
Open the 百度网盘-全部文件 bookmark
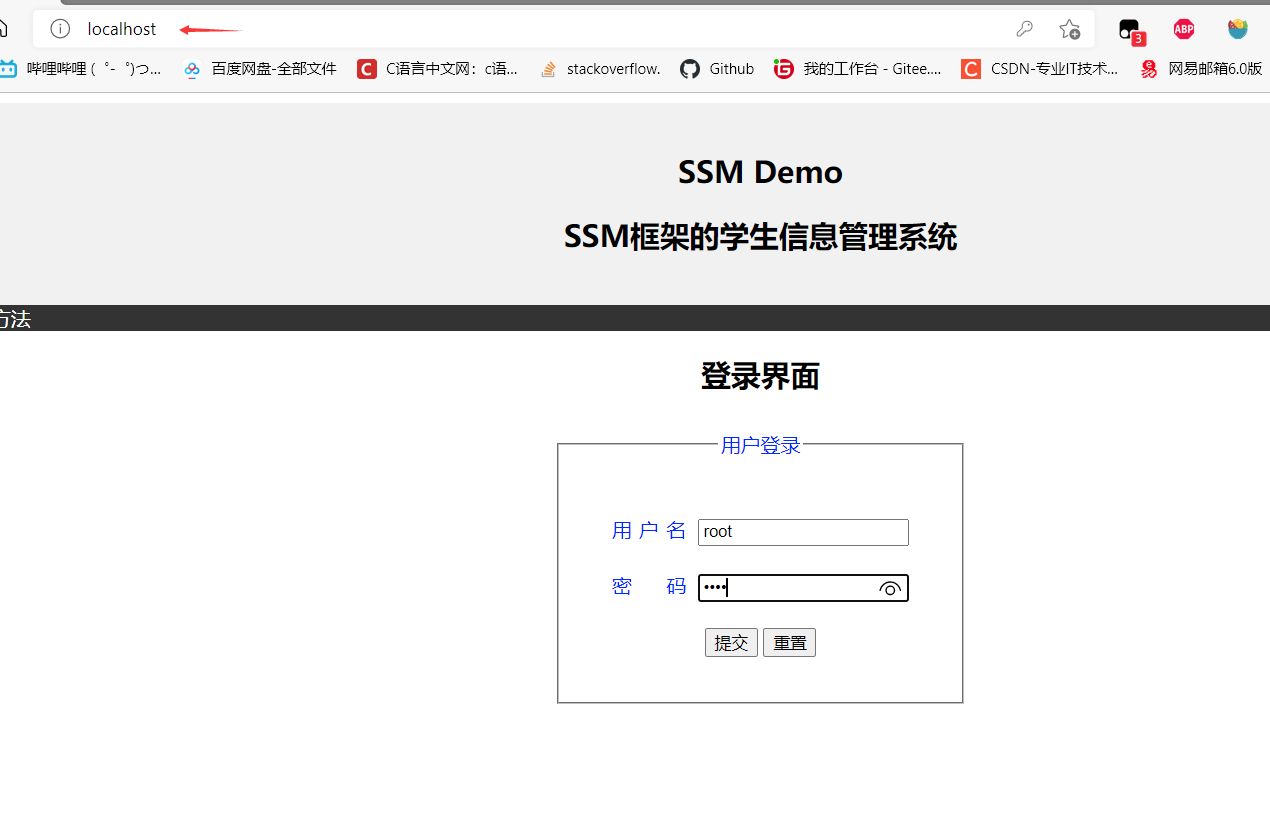pyautogui.click(x=260, y=69)
